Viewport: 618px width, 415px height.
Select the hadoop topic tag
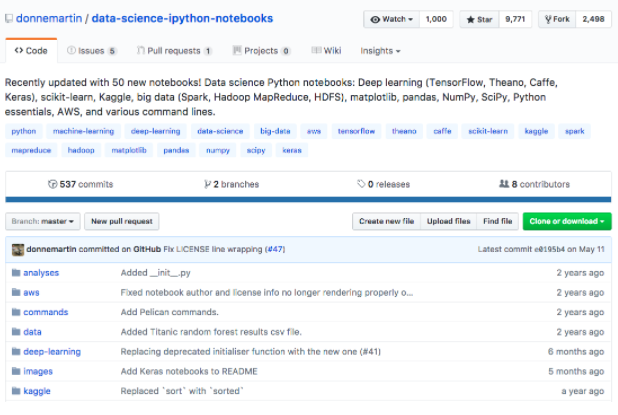tap(81, 150)
